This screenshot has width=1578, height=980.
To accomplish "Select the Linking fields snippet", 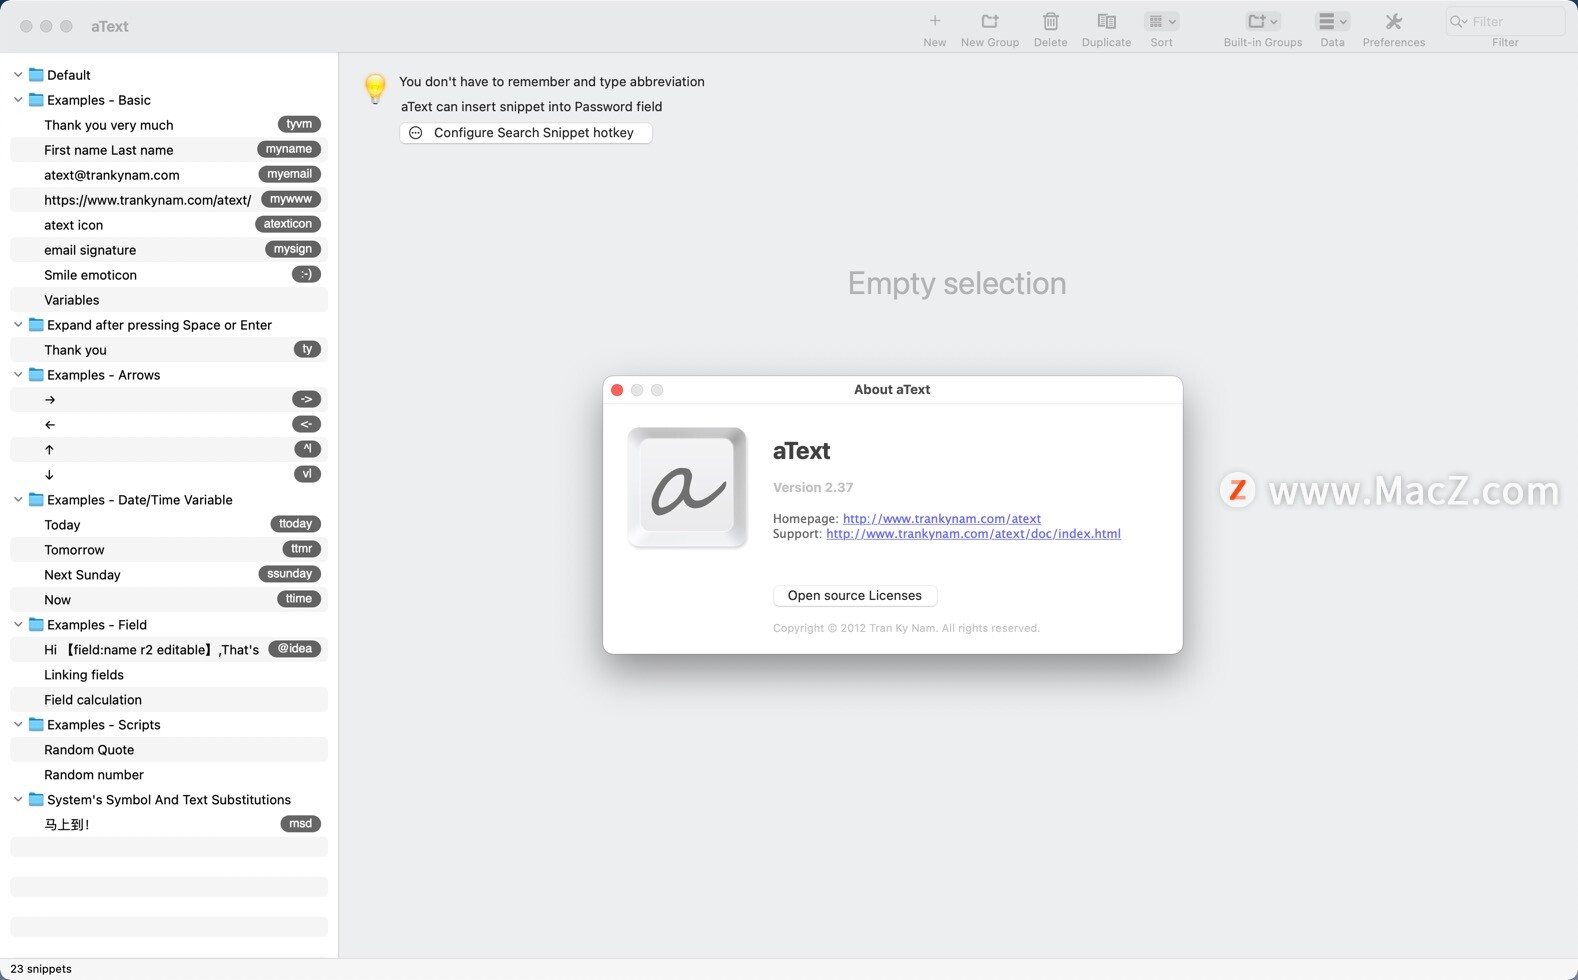I will (x=169, y=675).
